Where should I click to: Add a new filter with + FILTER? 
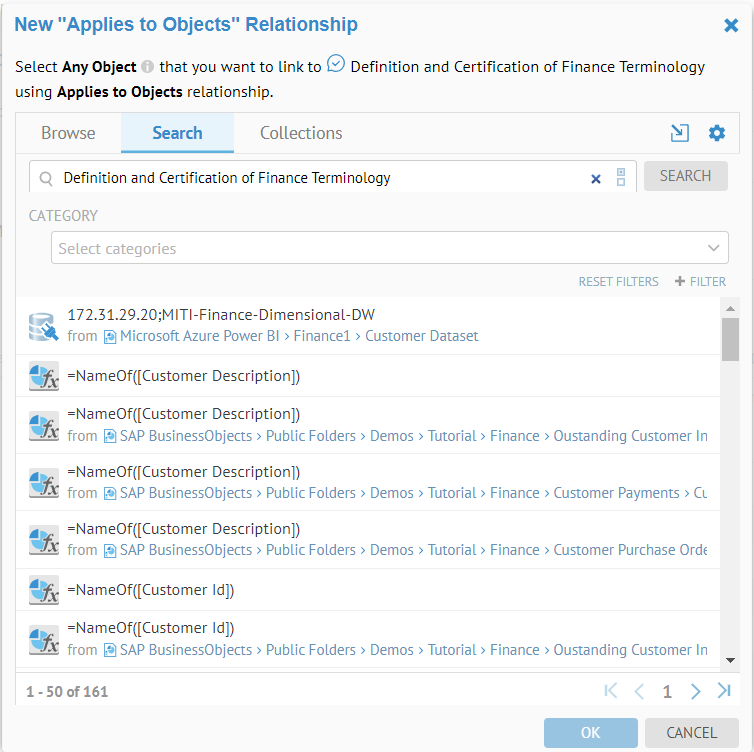pos(700,282)
